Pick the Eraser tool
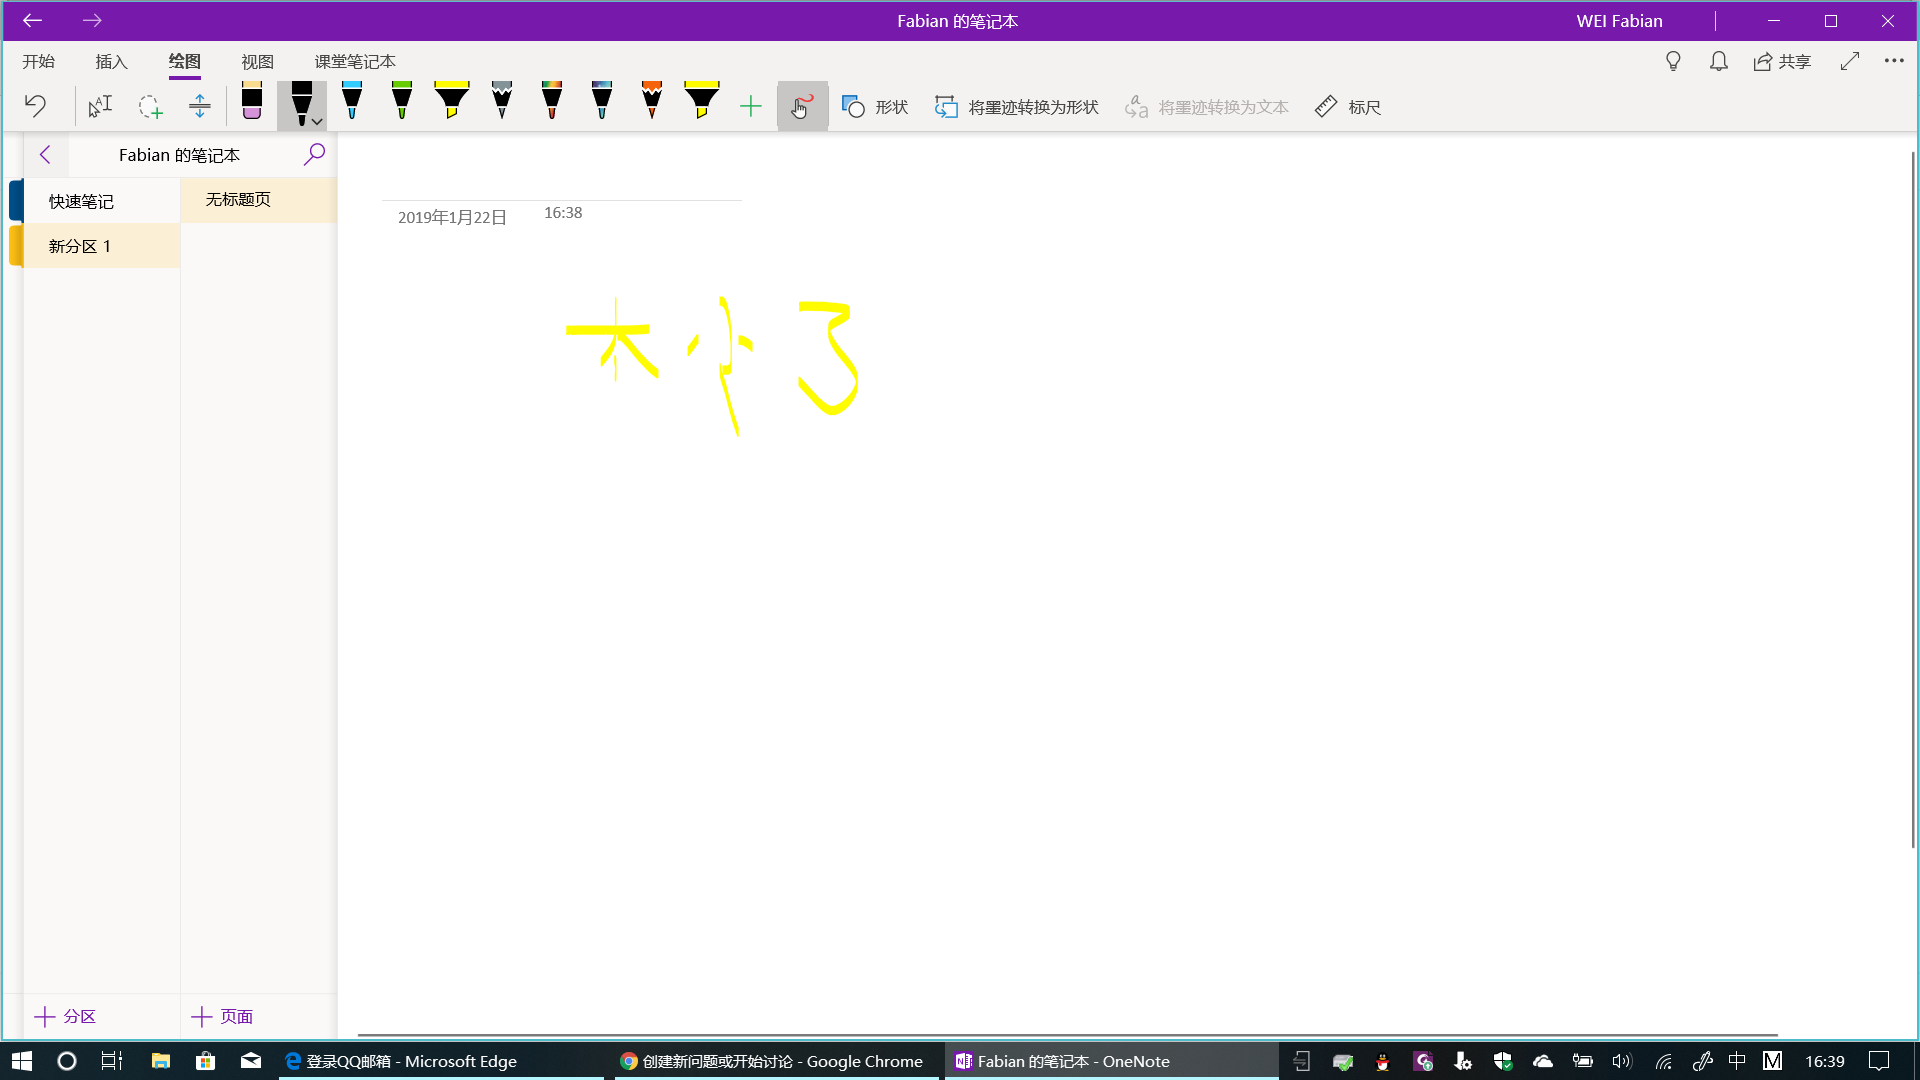The image size is (1920, 1080). click(252, 102)
